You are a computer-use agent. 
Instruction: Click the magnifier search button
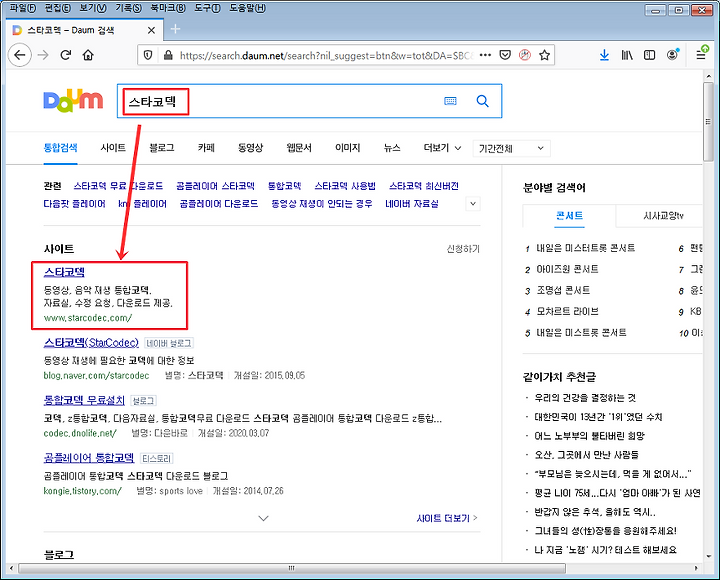[482, 101]
